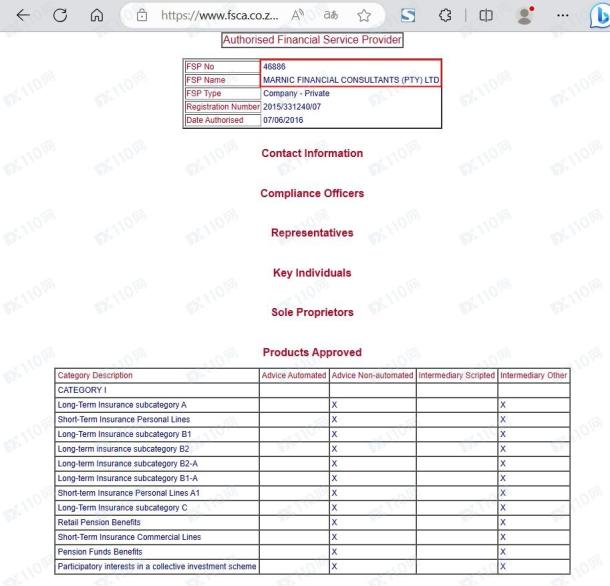Screen dimensions: 610x586
Task: Click Advice Non-automated X for Retail Pension Benefits
Action: coord(334,522)
